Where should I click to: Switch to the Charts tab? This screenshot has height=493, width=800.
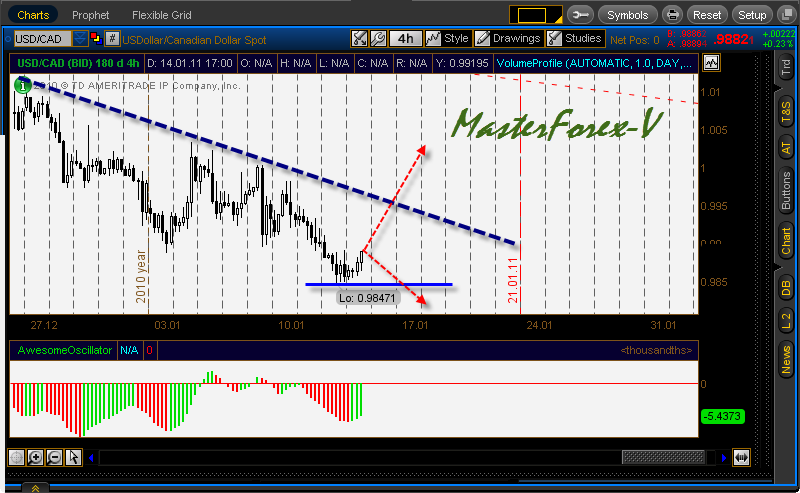[33, 15]
